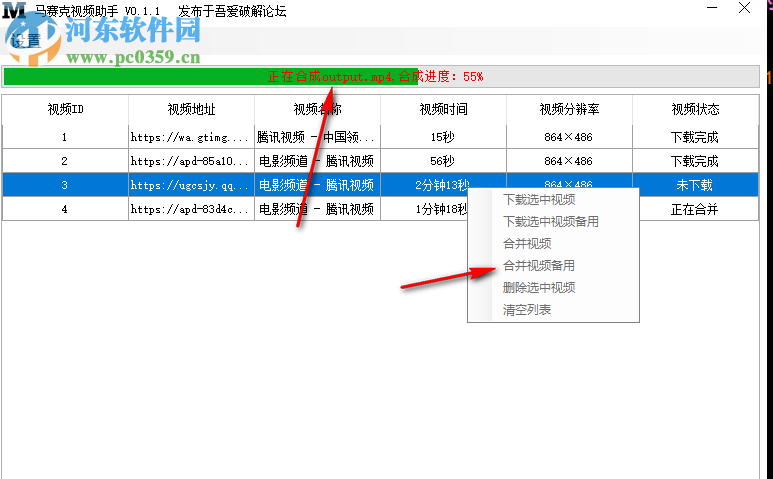Click 未下载 status in row 3
The height and width of the screenshot is (479, 773).
(x=695, y=185)
